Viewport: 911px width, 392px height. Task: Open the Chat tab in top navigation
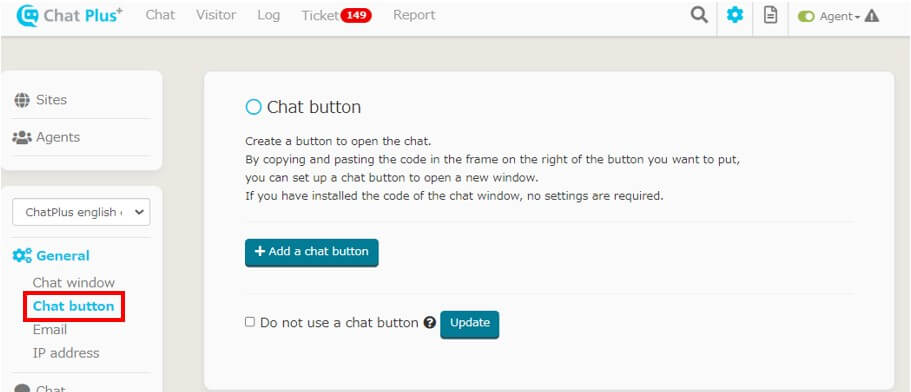click(x=160, y=15)
